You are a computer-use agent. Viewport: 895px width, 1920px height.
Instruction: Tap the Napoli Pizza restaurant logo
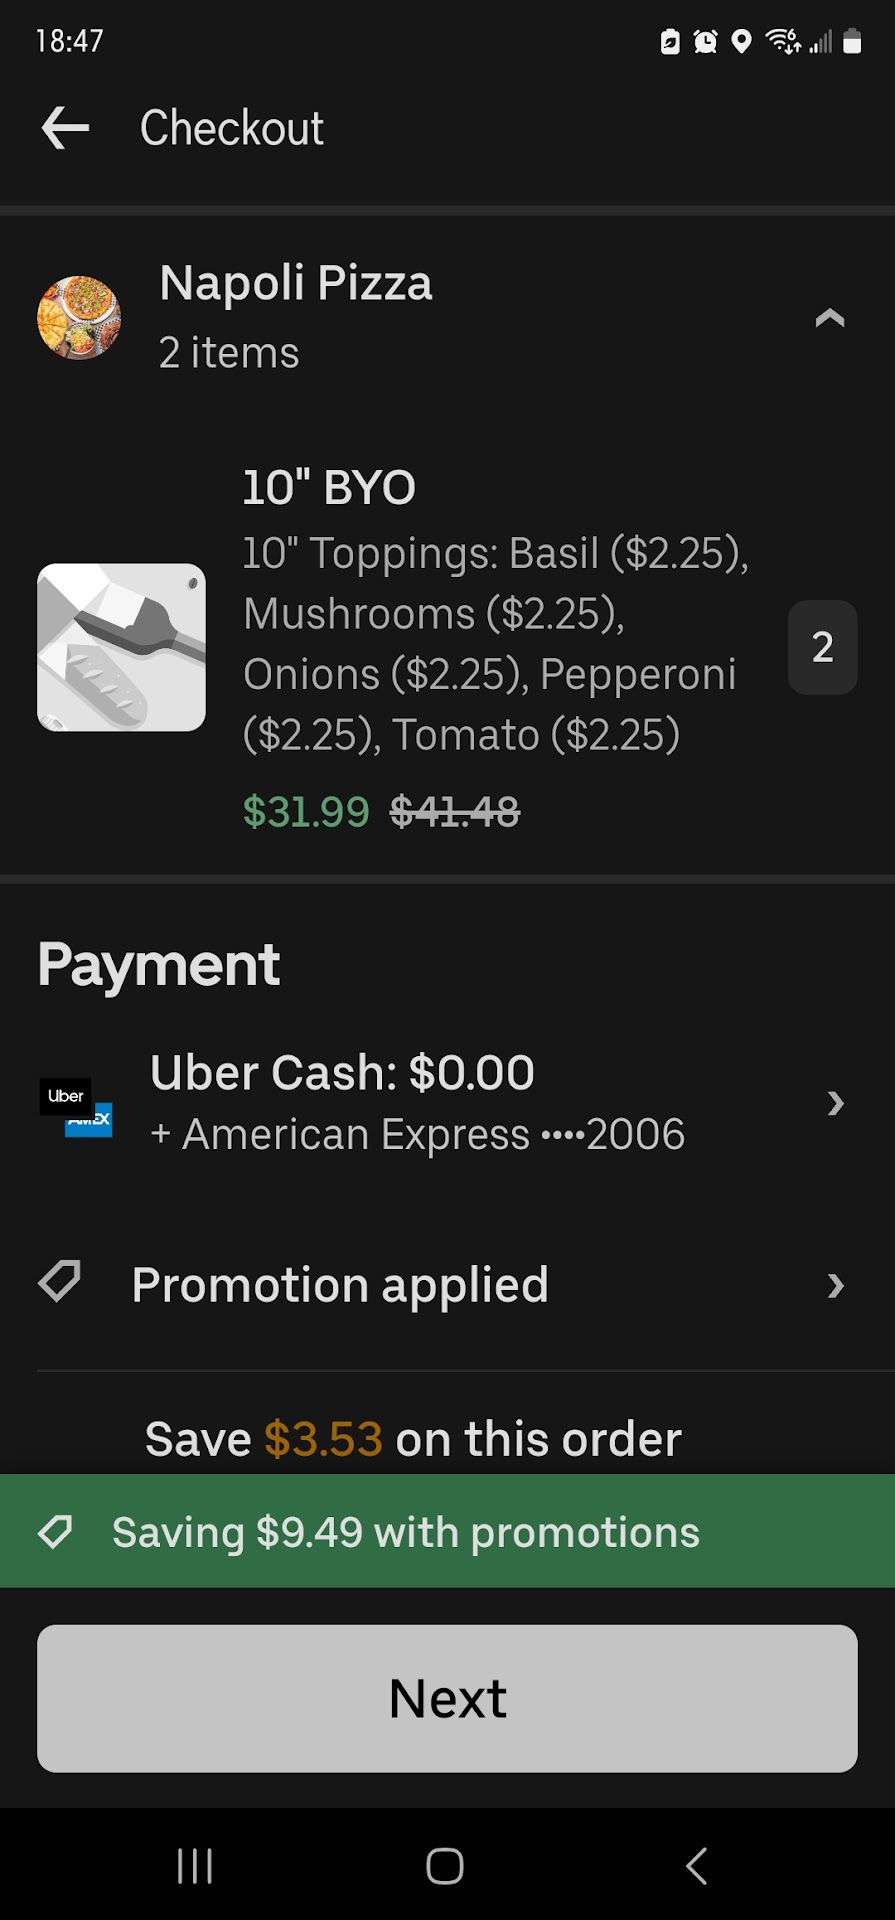[x=79, y=317]
